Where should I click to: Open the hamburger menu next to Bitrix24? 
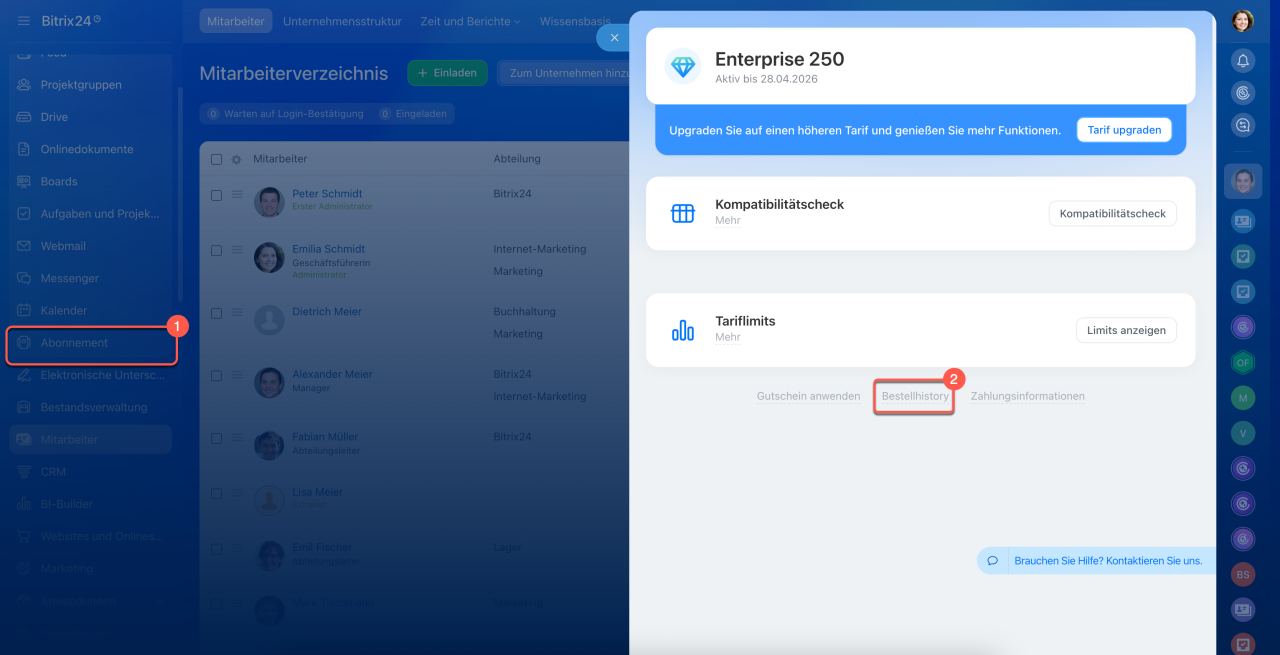pyautogui.click(x=24, y=20)
